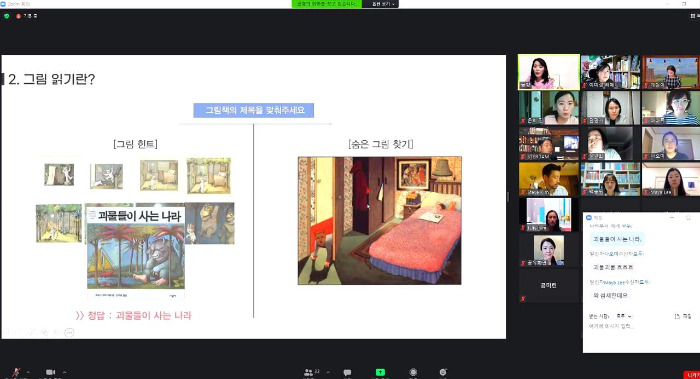Select the yellow-highlighted active speaker video tile
The height and width of the screenshot is (379, 700).
point(549,72)
